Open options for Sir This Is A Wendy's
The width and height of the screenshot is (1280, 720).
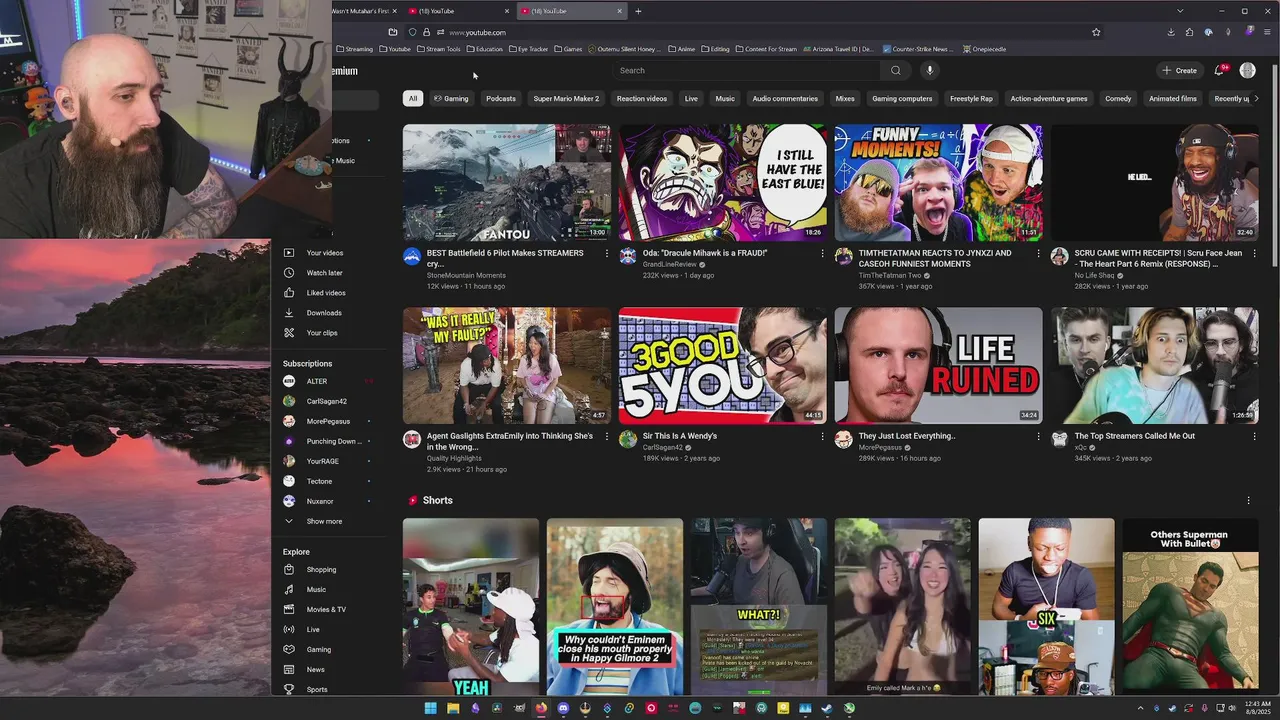pyautogui.click(x=823, y=437)
